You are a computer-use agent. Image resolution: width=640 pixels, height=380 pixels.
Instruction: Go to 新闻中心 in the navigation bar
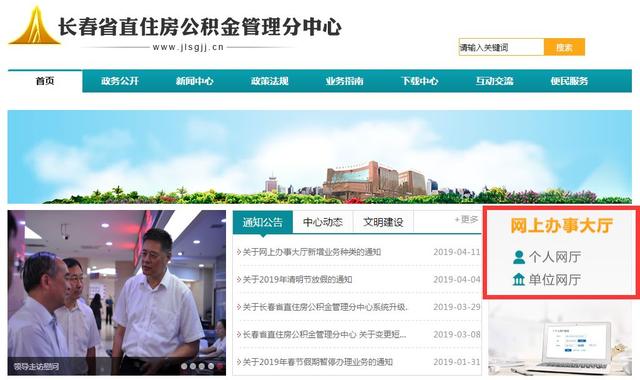click(x=195, y=81)
